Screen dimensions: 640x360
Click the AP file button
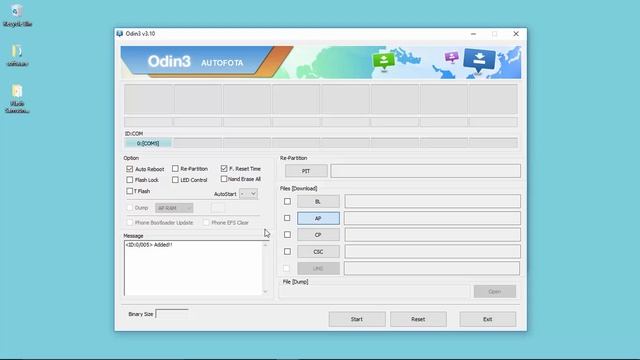tap(318, 218)
